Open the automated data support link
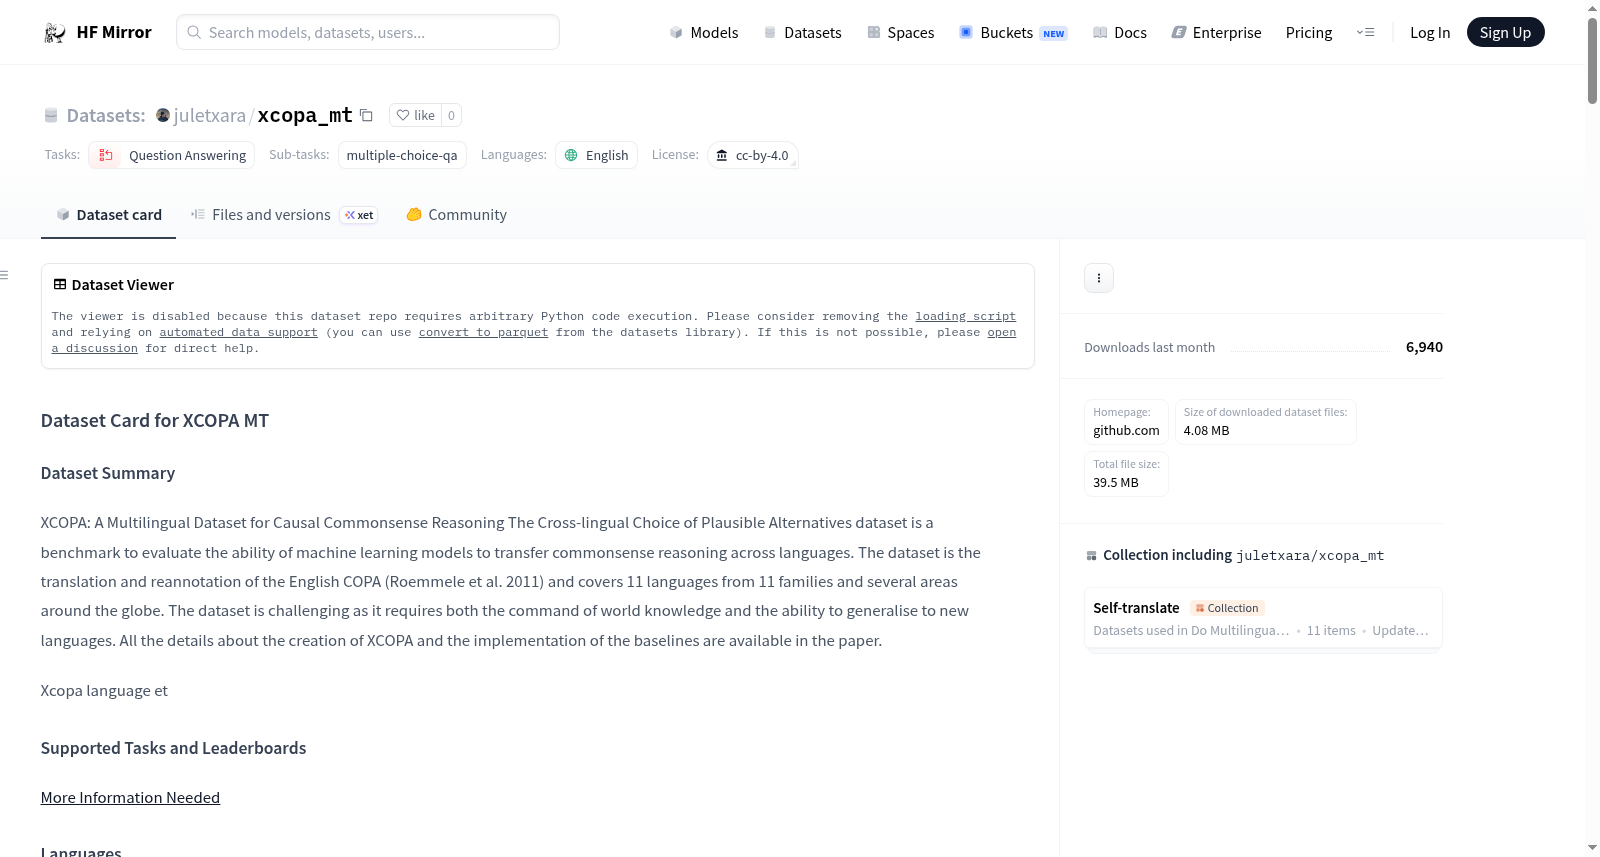The height and width of the screenshot is (857, 1600). tap(238, 333)
